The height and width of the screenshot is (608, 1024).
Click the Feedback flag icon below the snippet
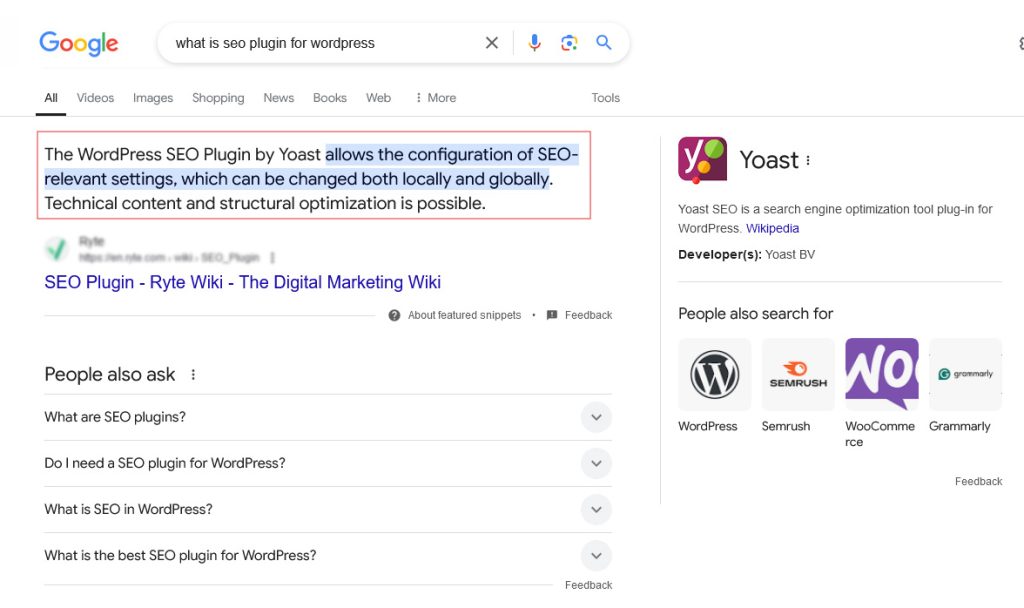click(553, 314)
